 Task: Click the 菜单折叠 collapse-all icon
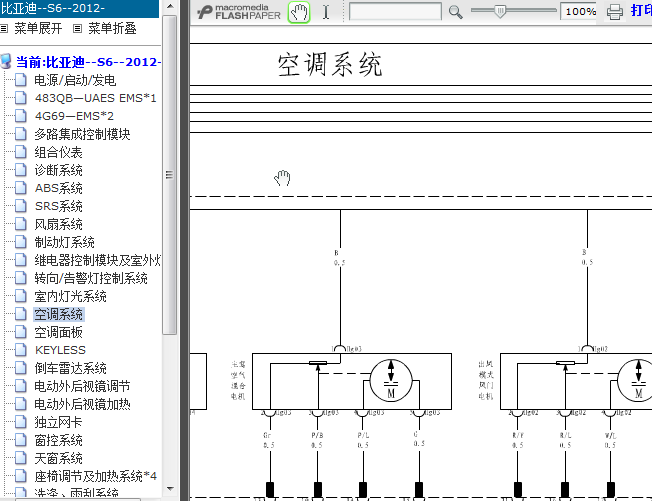point(77,28)
